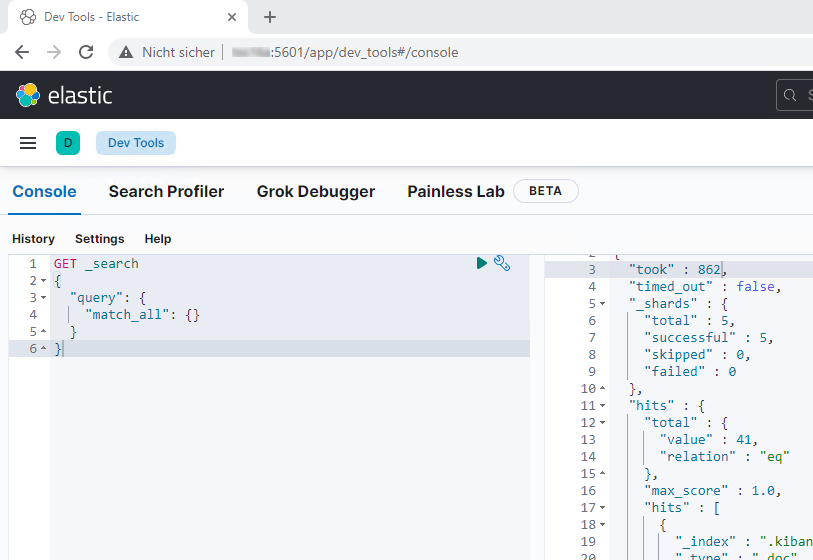Open the hamburger navigation menu
This screenshot has width=813, height=560.
[28, 143]
